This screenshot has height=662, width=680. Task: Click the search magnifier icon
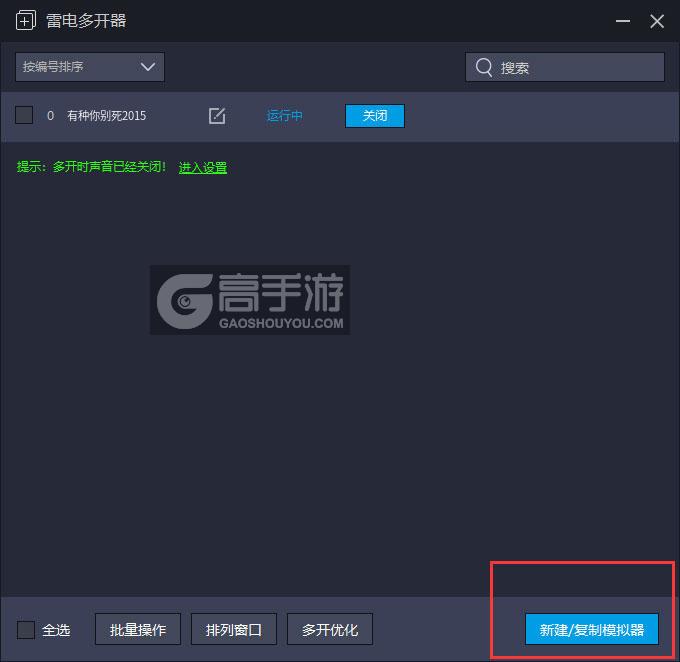click(x=484, y=68)
